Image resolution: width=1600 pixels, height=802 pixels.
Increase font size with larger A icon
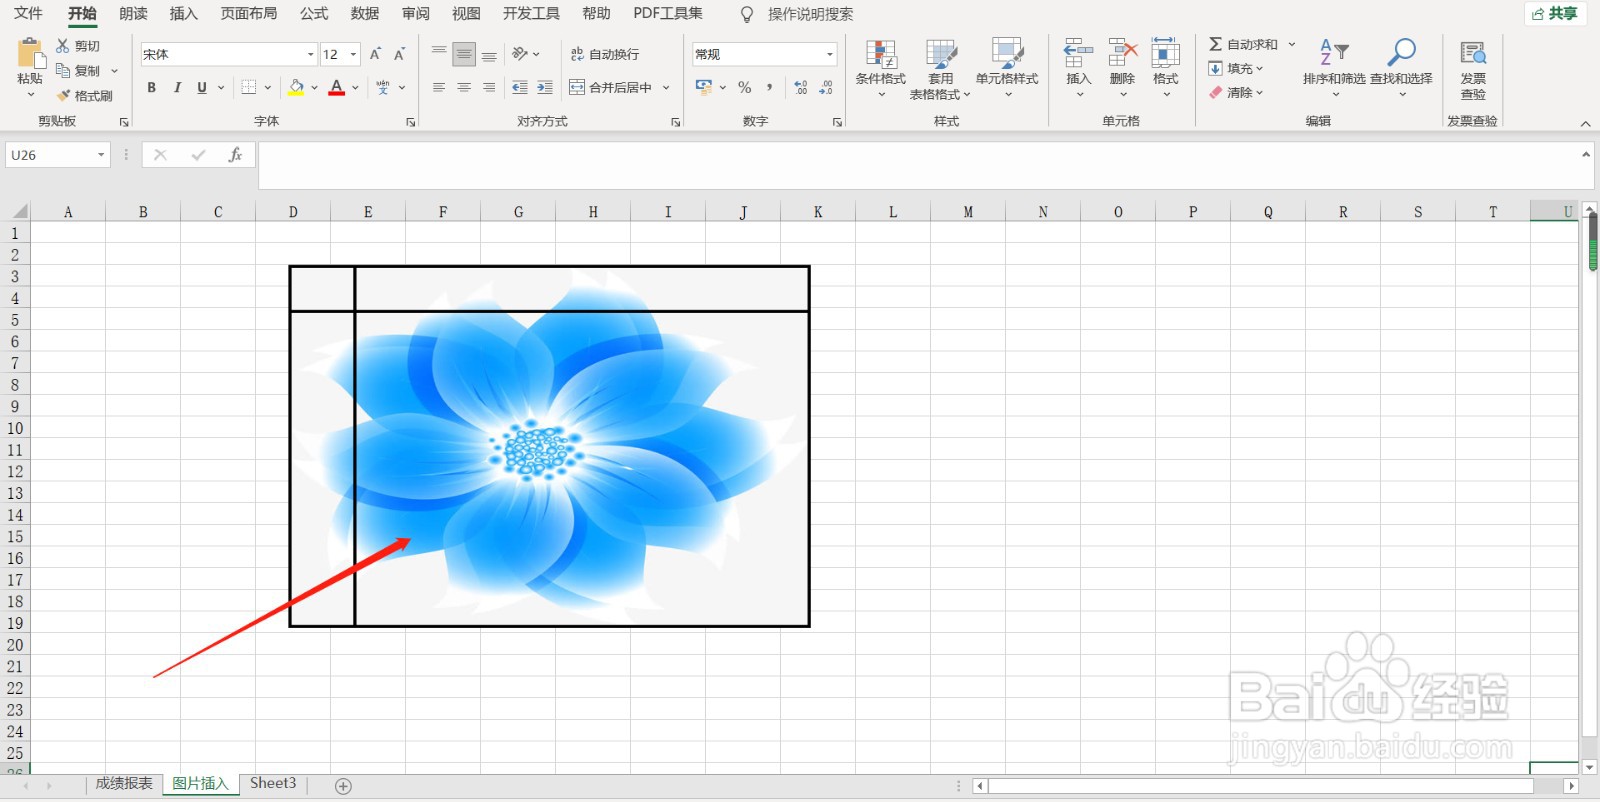(x=376, y=54)
